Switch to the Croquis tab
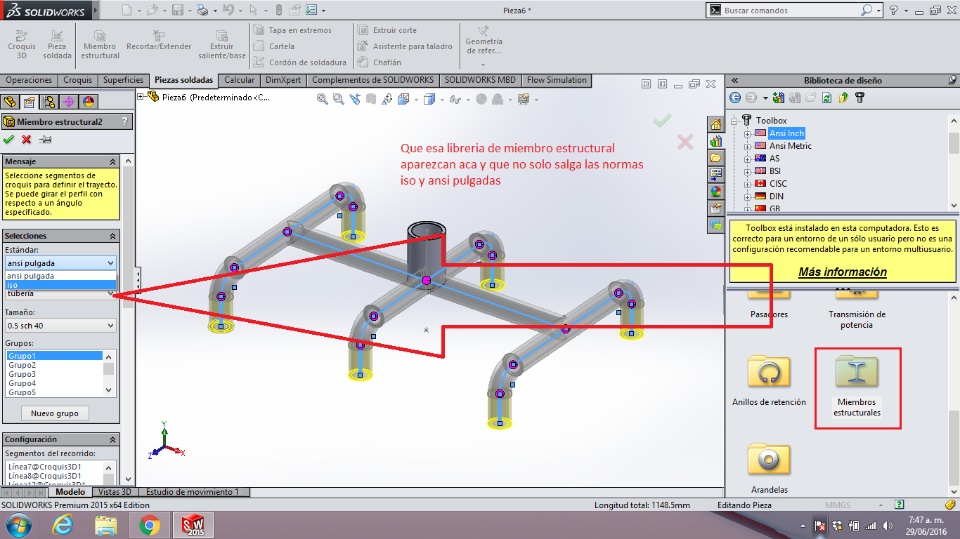Image resolution: width=960 pixels, height=539 pixels. [x=77, y=80]
